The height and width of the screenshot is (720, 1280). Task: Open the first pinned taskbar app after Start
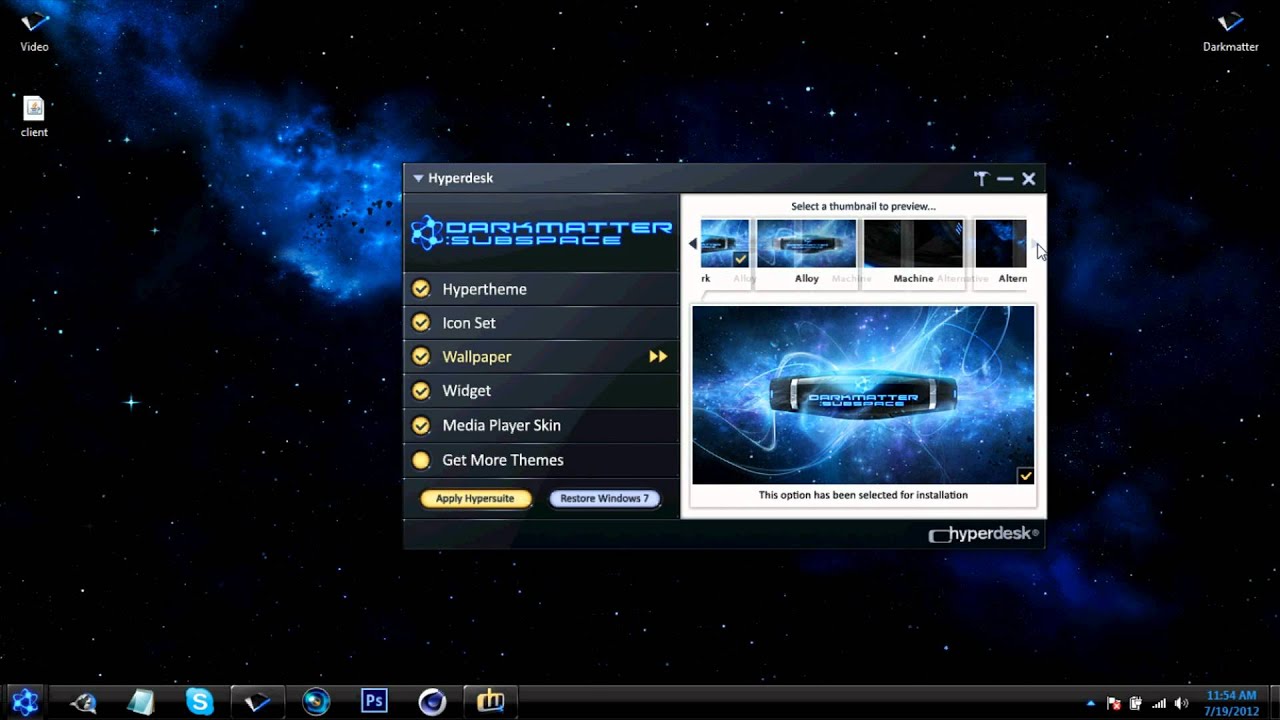click(85, 702)
